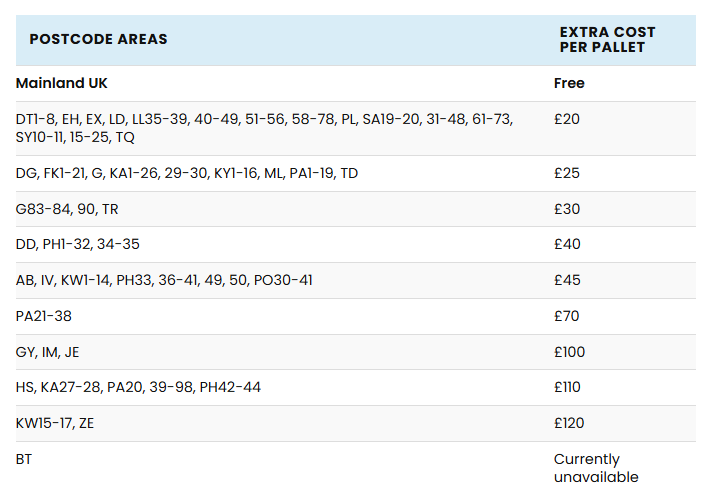The height and width of the screenshot is (496, 705).
Task: Click the POSTCODE AREAS column header
Action: click(x=99, y=40)
